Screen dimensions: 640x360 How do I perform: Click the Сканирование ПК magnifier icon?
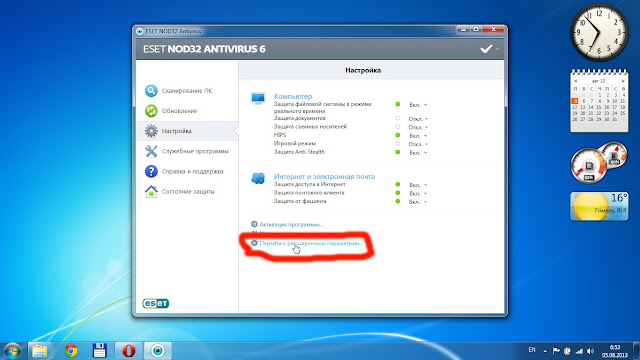pyautogui.click(x=151, y=91)
